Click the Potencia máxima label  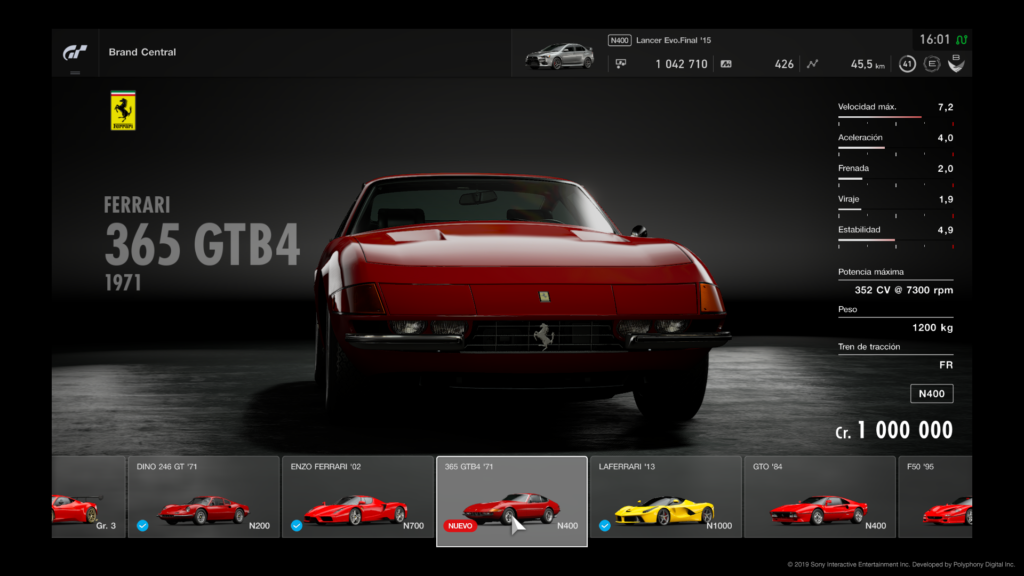[871, 272]
